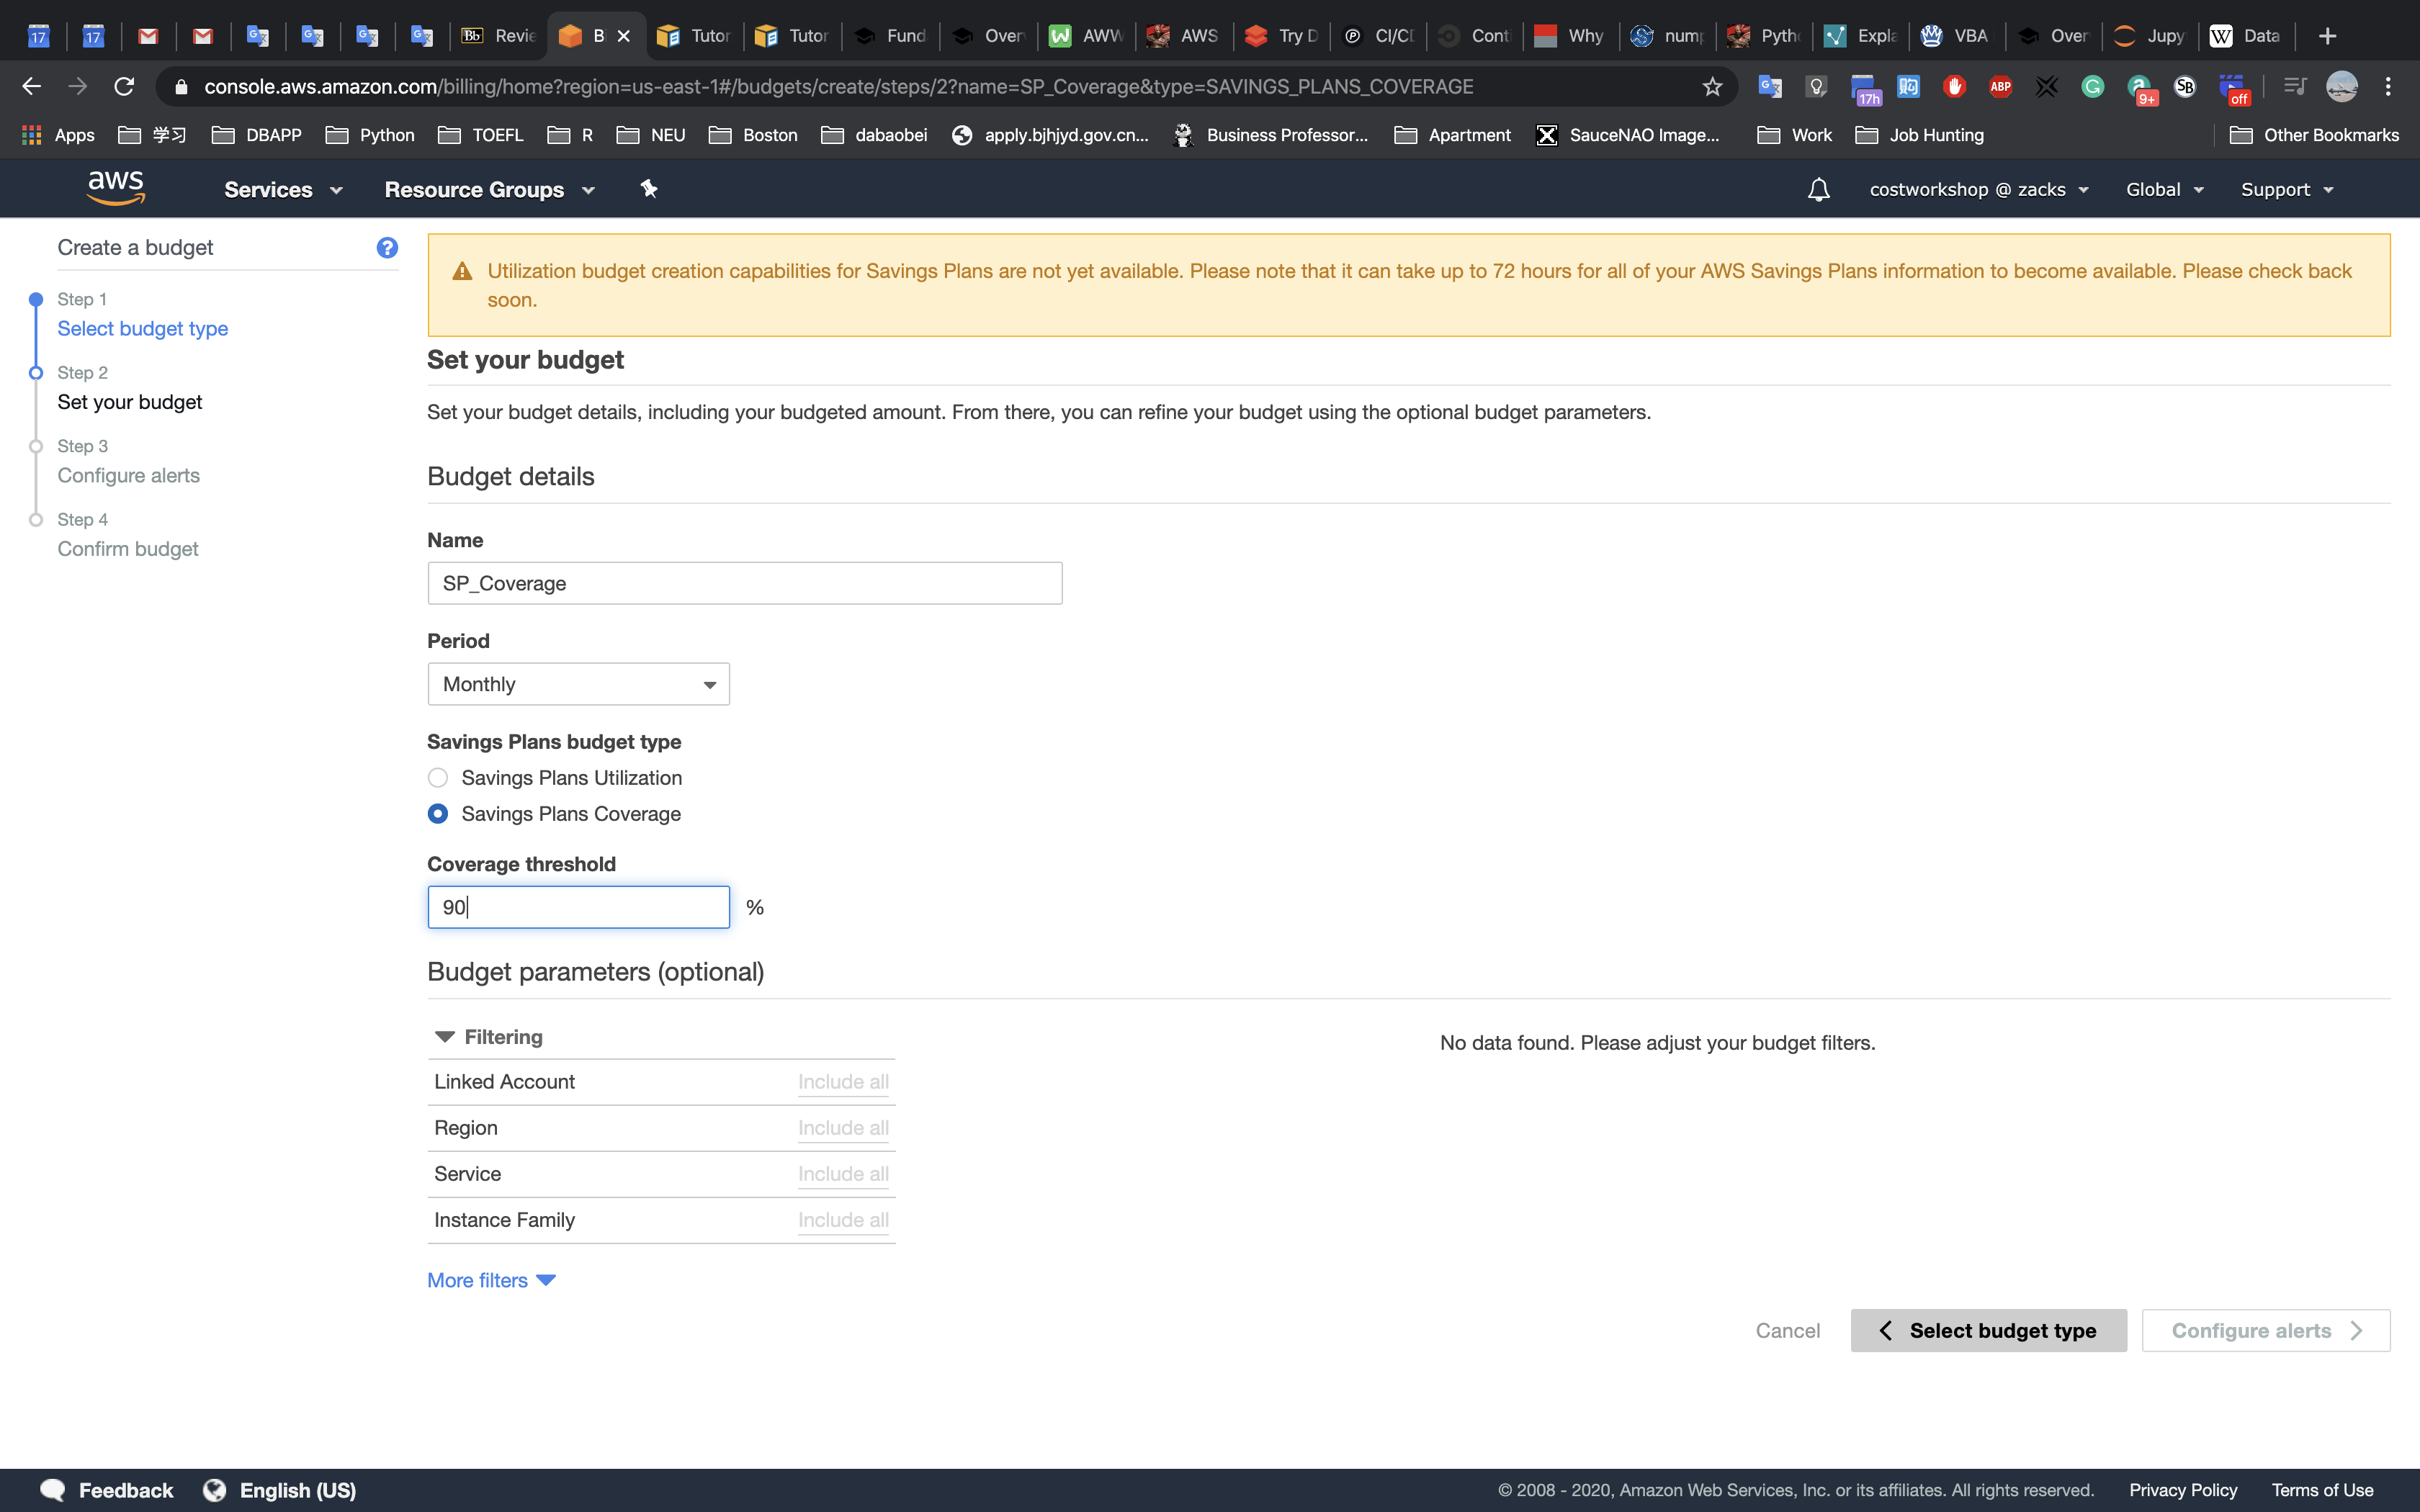
Task: Reload the page with refresh icon
Action: [124, 87]
